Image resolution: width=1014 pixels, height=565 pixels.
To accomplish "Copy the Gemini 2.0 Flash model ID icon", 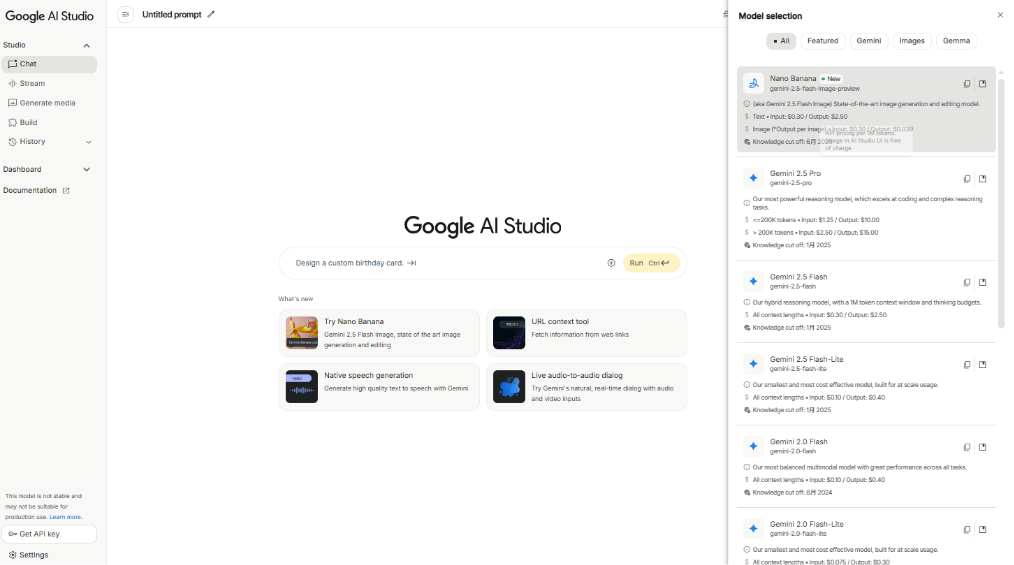I will [967, 447].
